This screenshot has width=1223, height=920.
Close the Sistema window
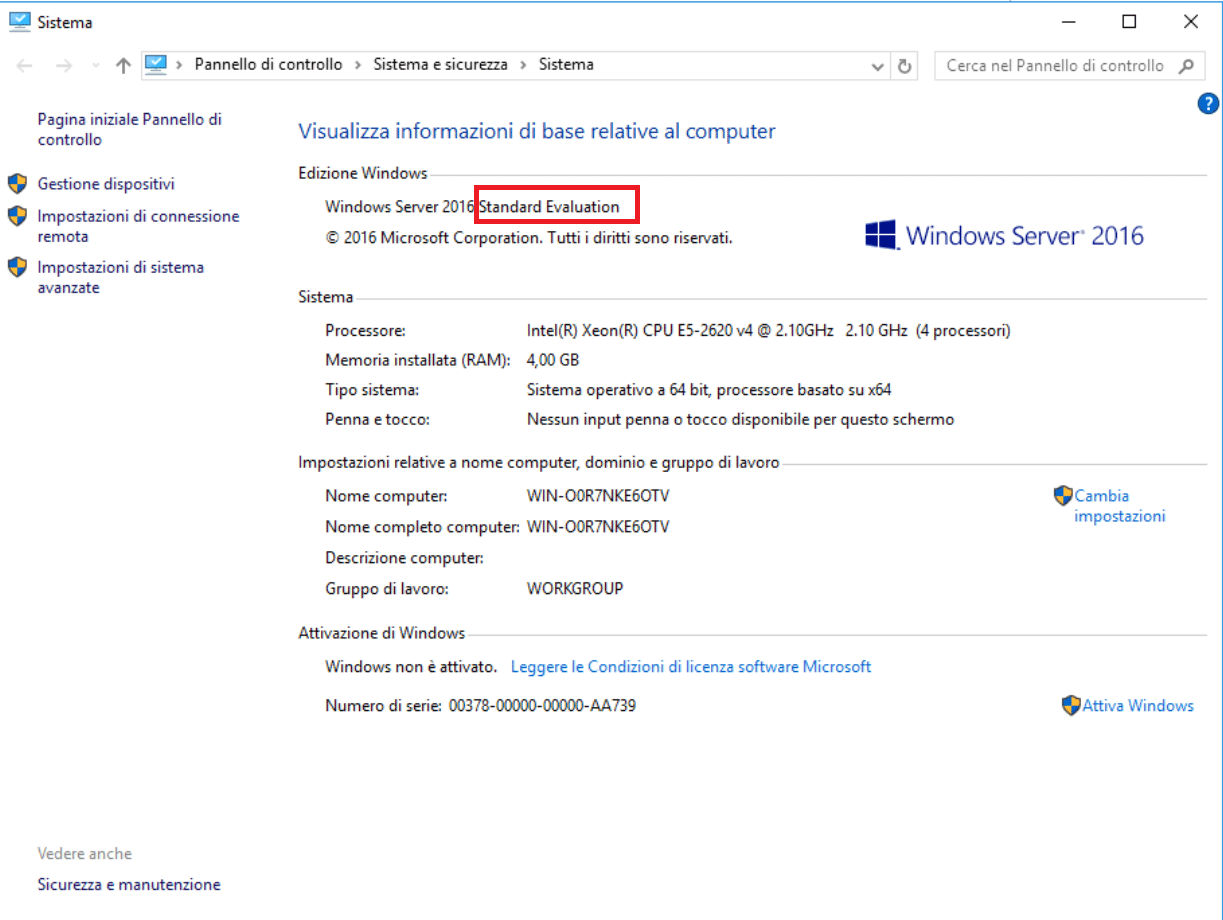[x=1190, y=21]
